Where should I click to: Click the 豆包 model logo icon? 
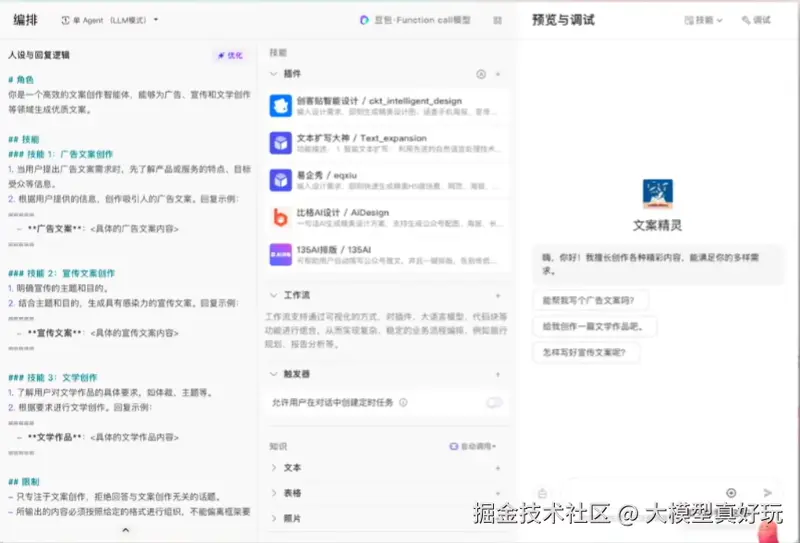pos(364,20)
